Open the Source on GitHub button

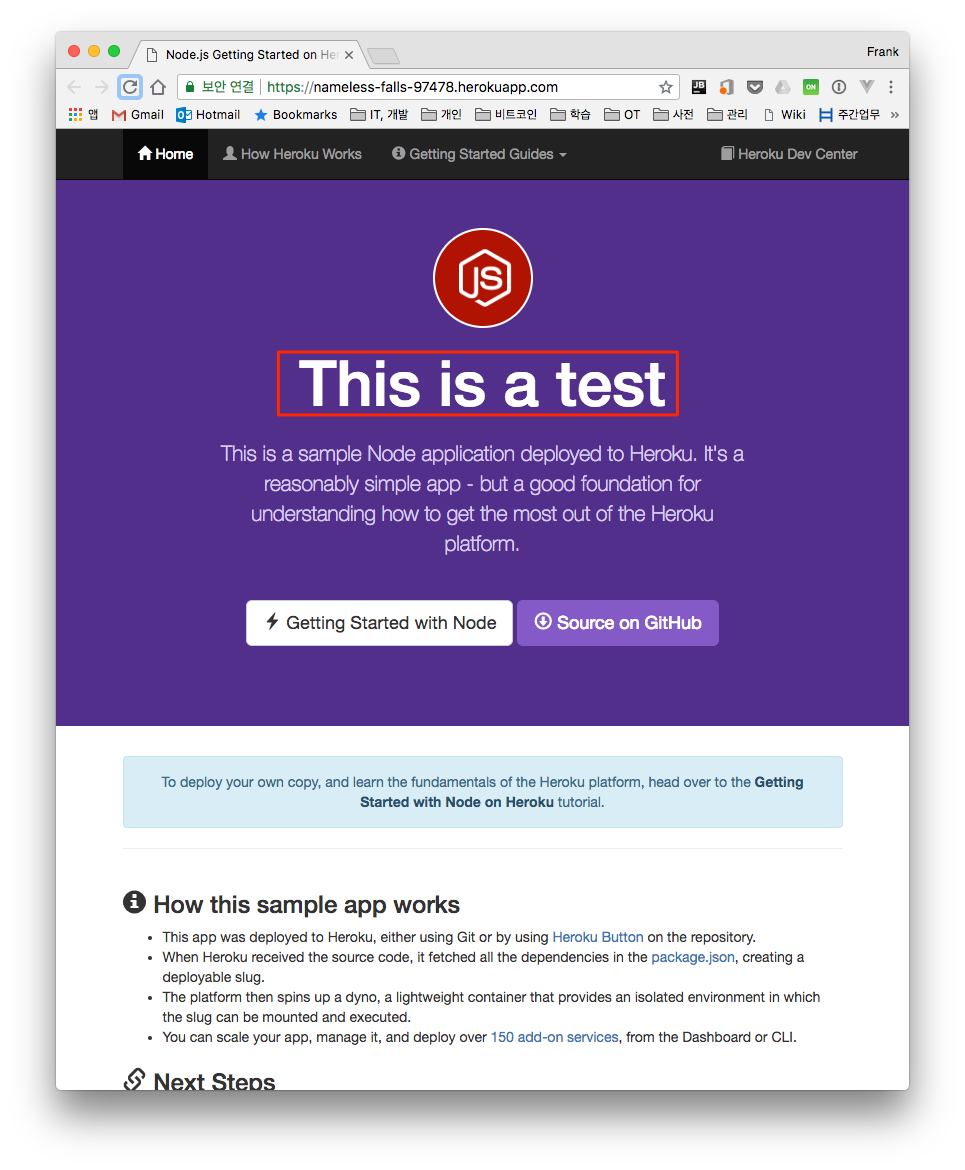pyautogui.click(x=618, y=622)
